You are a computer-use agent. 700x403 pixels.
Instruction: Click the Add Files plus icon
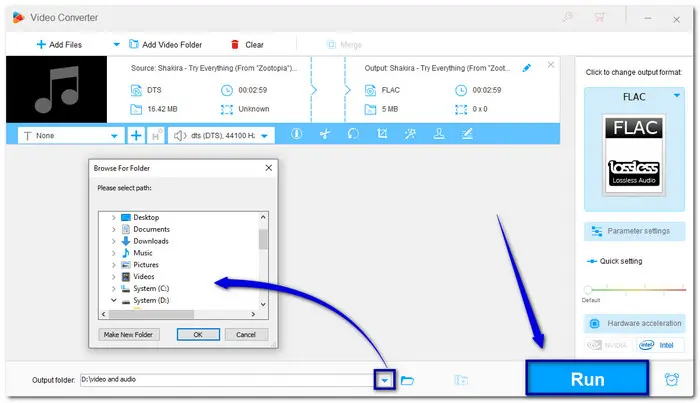click(41, 45)
